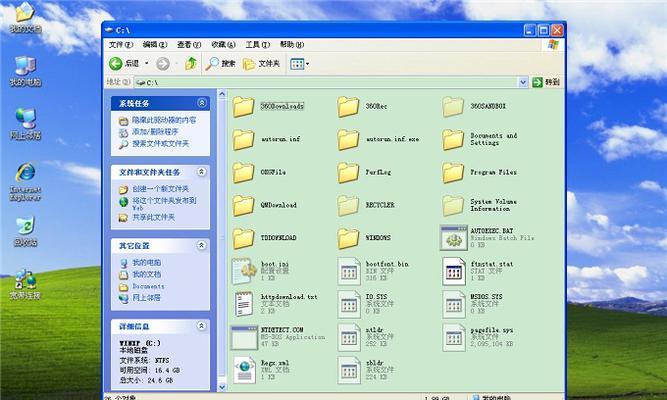Click Make a new folder (创建一个新文件夹) link
Image resolution: width=667 pixels, height=400 pixels.
tap(160, 189)
